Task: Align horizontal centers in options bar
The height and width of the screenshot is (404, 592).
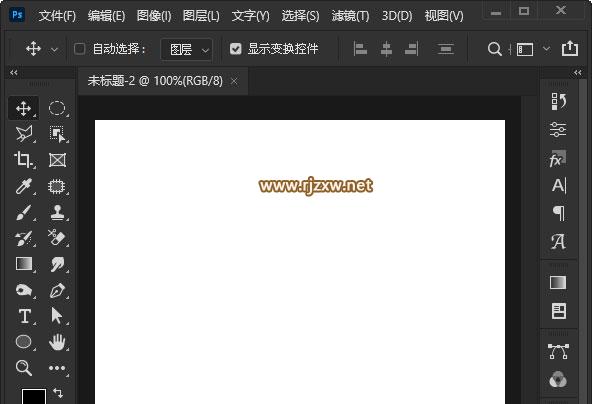Action: point(386,49)
